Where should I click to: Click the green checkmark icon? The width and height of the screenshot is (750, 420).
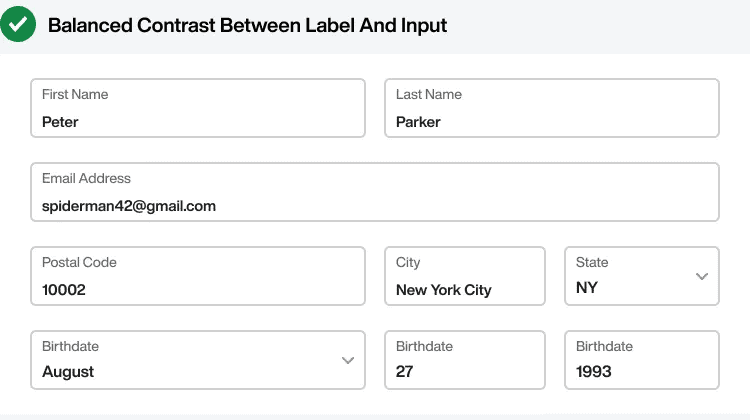tap(18, 24)
